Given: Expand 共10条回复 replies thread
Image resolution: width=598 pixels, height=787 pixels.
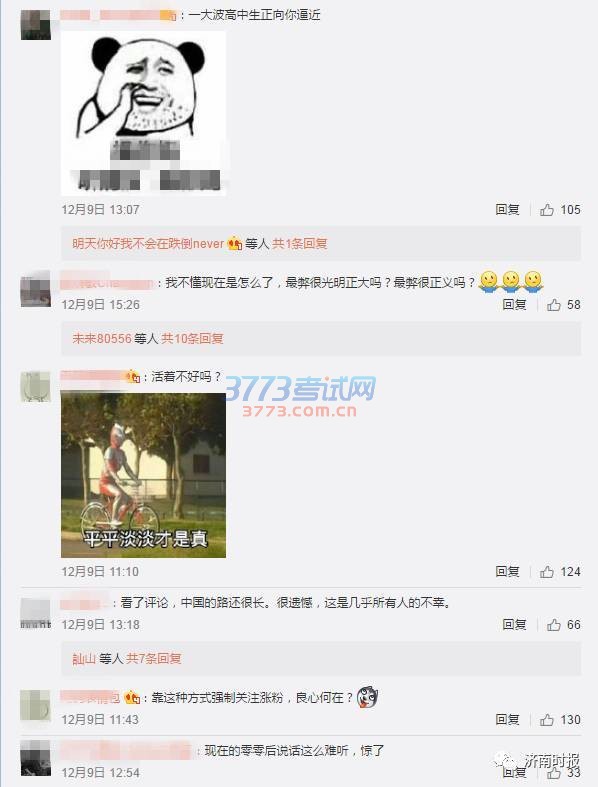Looking at the screenshot, I should pos(192,339).
